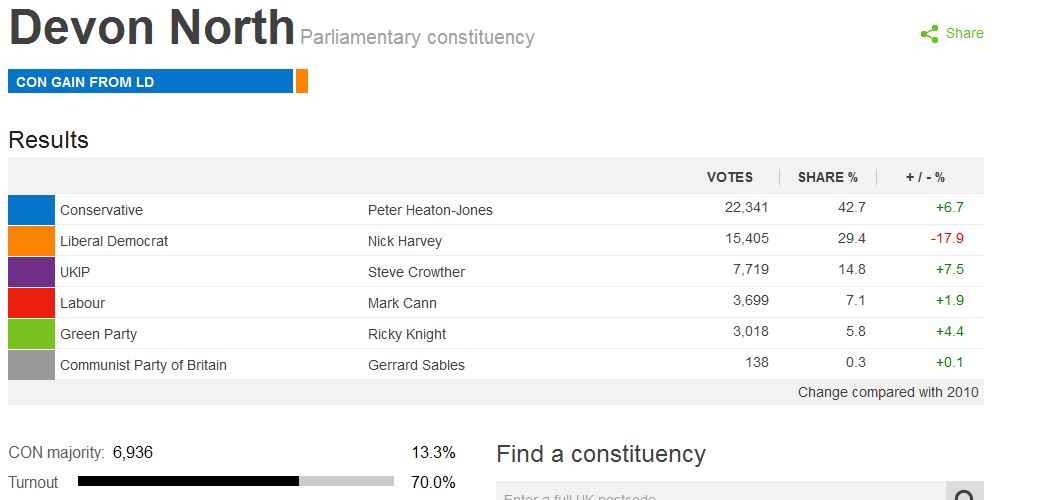Click the Liberal Democrat orange swatch

[x=31, y=241]
